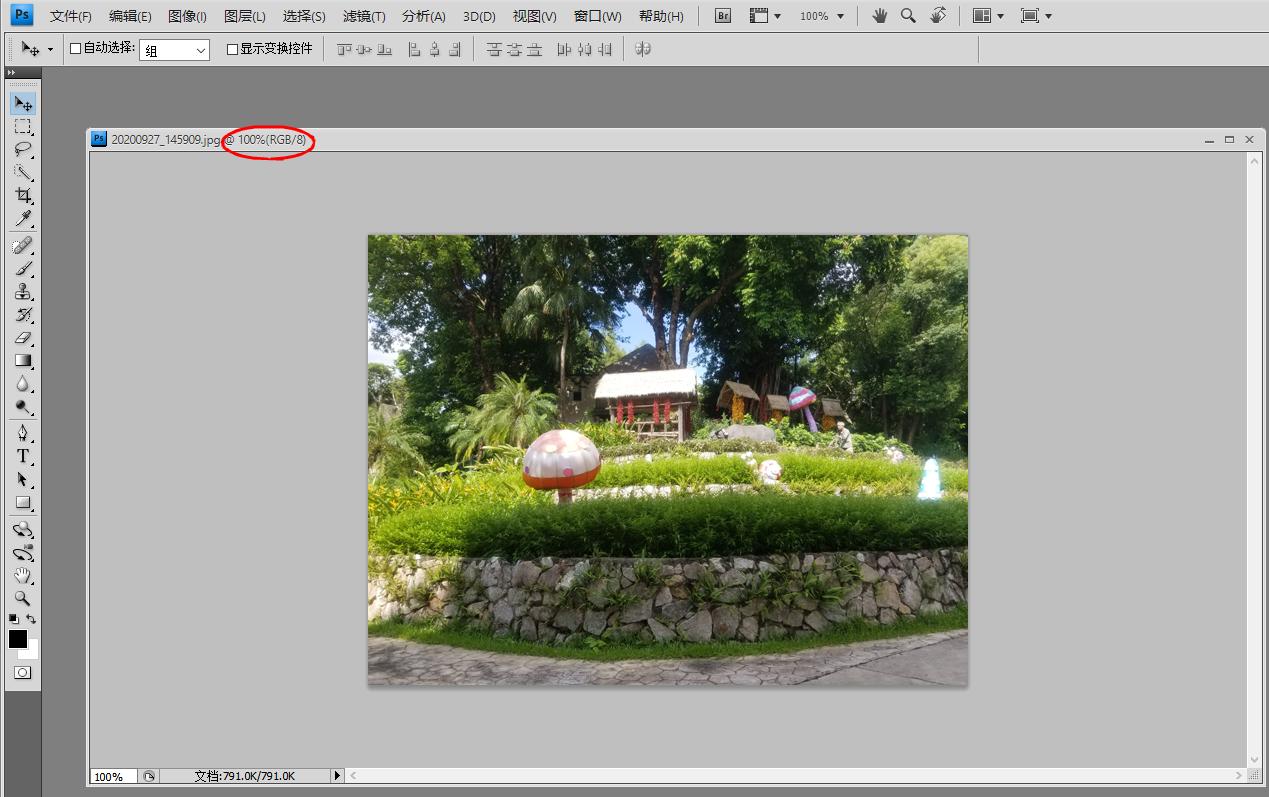This screenshot has width=1269, height=797.
Task: Select the Lasso tool
Action: (23, 150)
